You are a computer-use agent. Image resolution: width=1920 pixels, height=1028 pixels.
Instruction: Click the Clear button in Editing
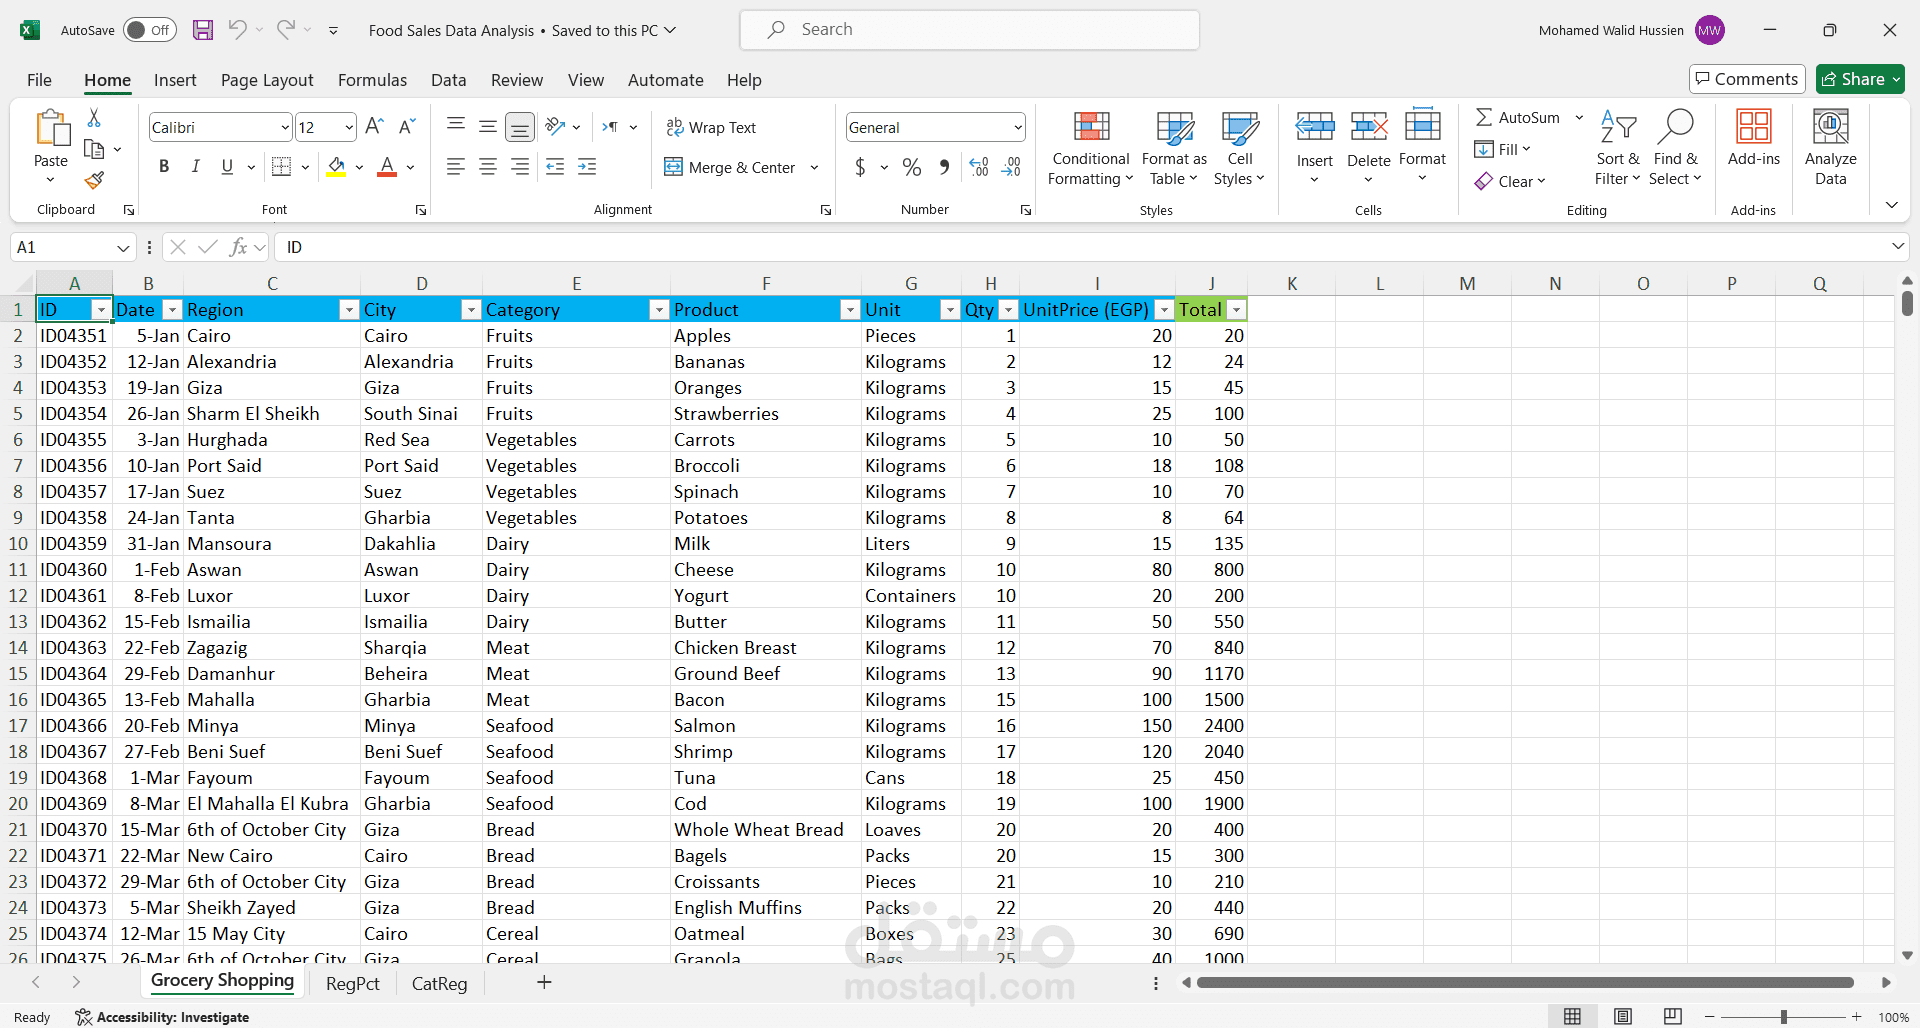point(1510,181)
